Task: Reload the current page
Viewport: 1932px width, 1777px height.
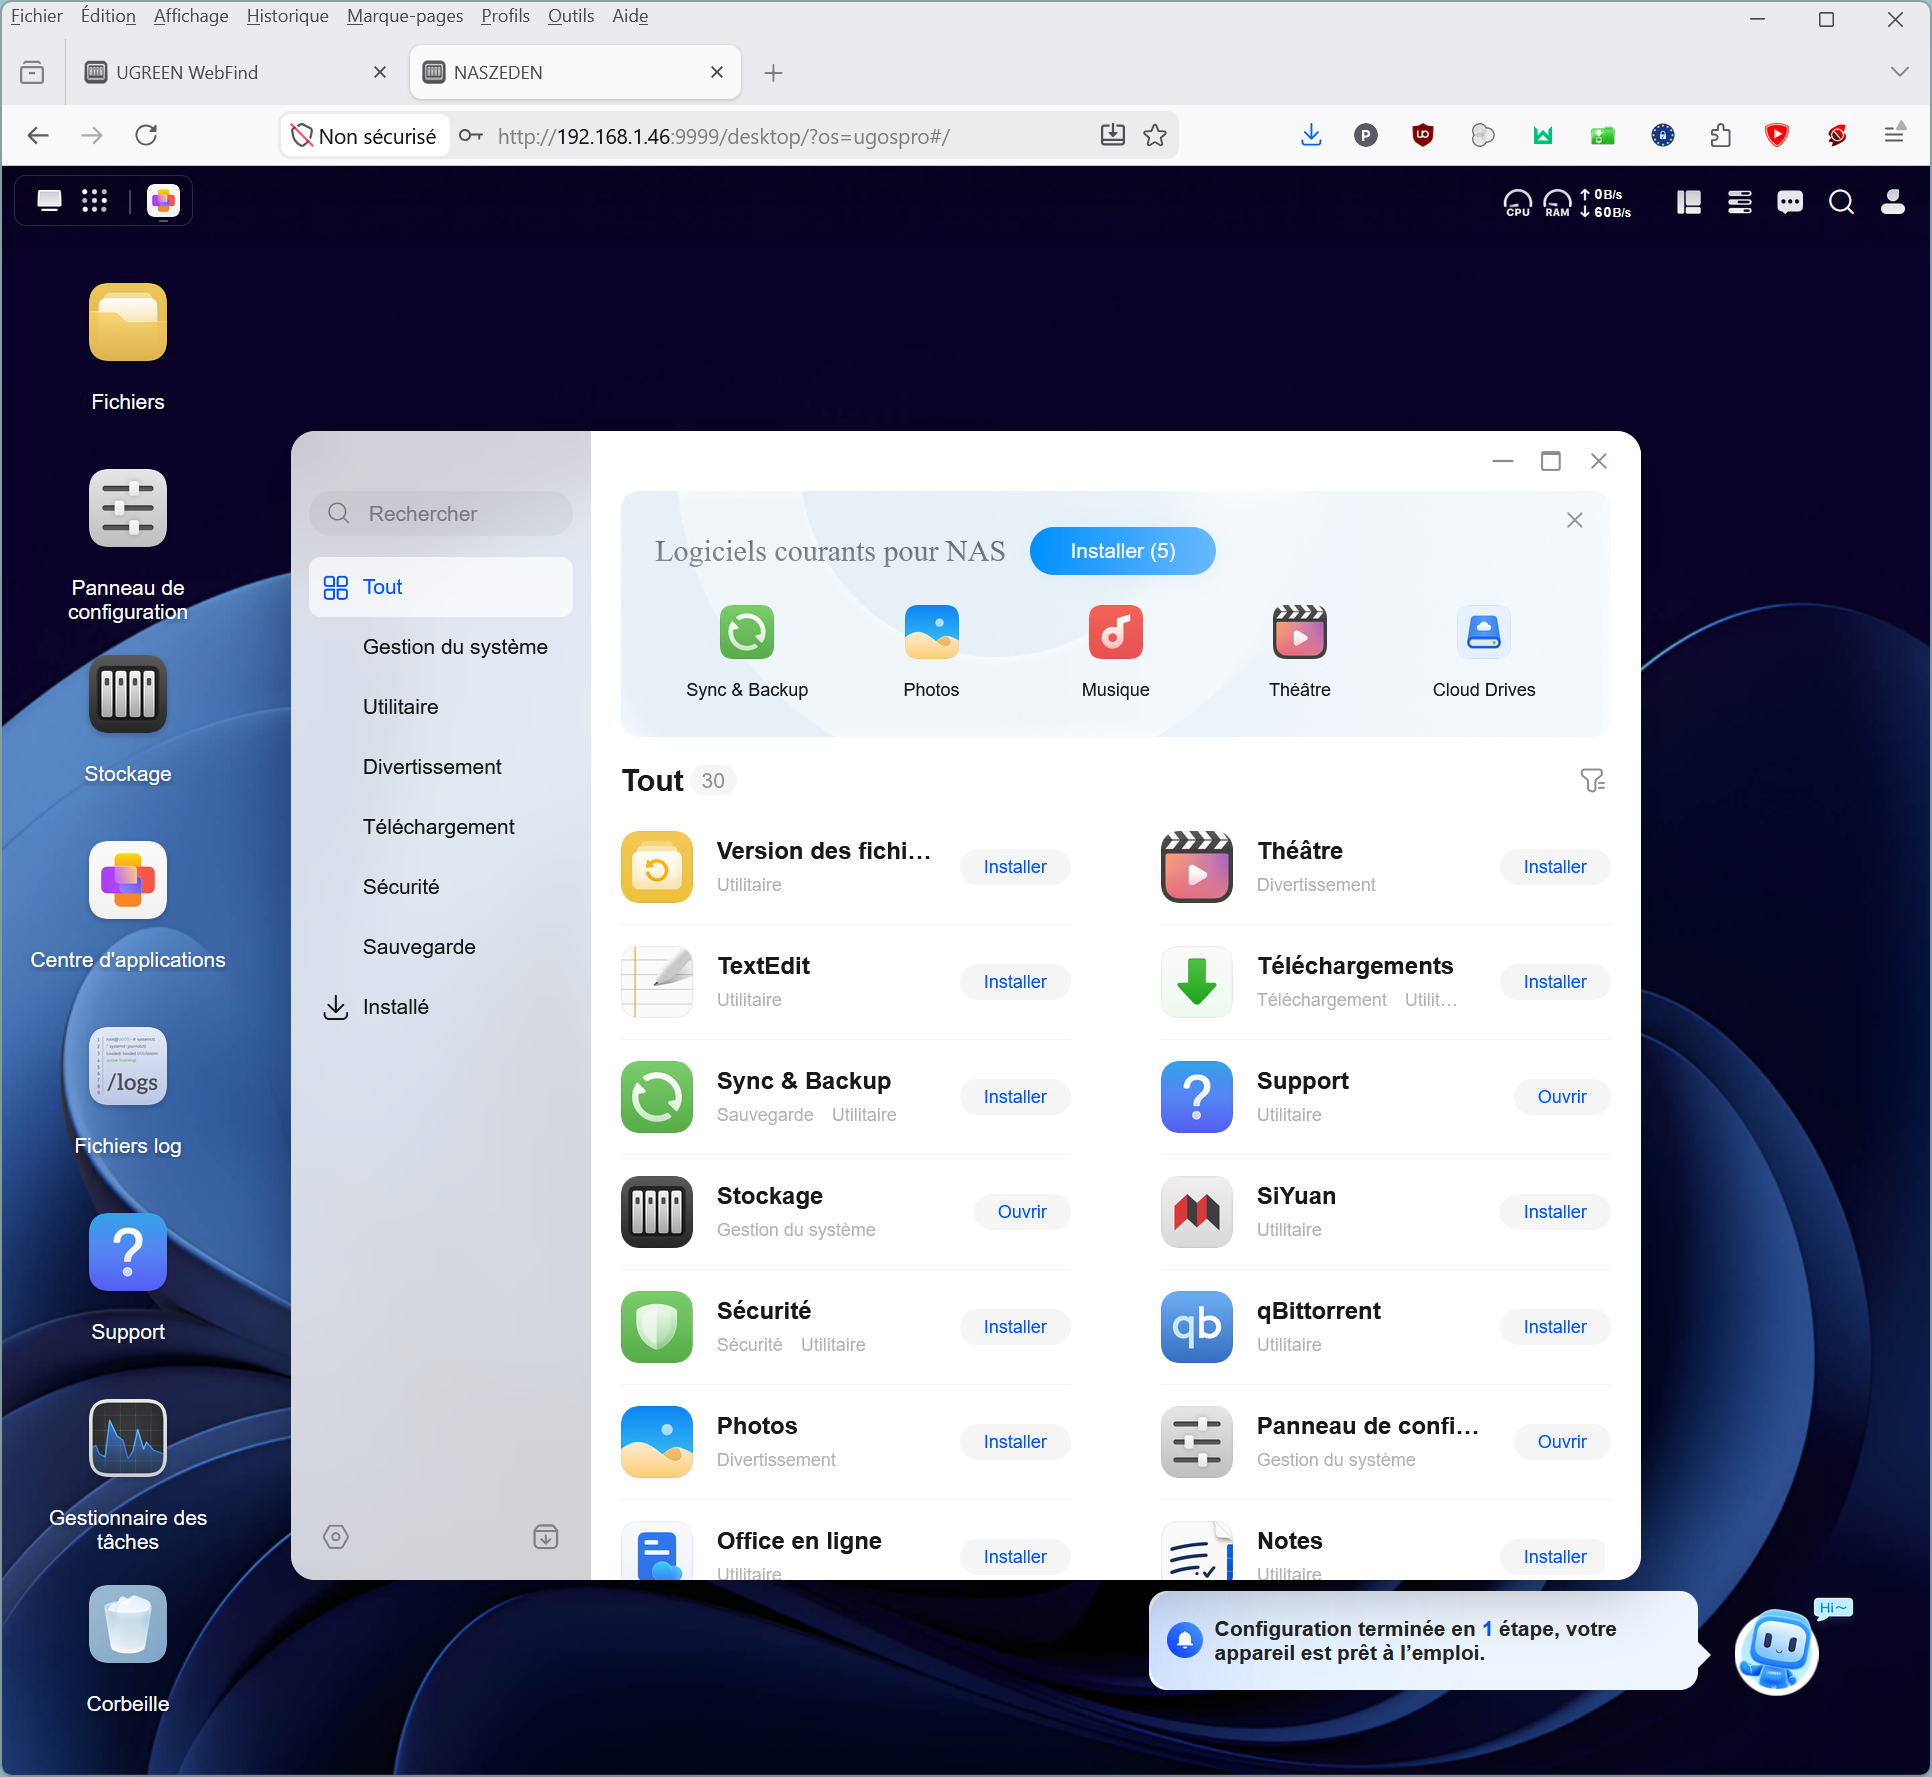Action: click(x=146, y=135)
